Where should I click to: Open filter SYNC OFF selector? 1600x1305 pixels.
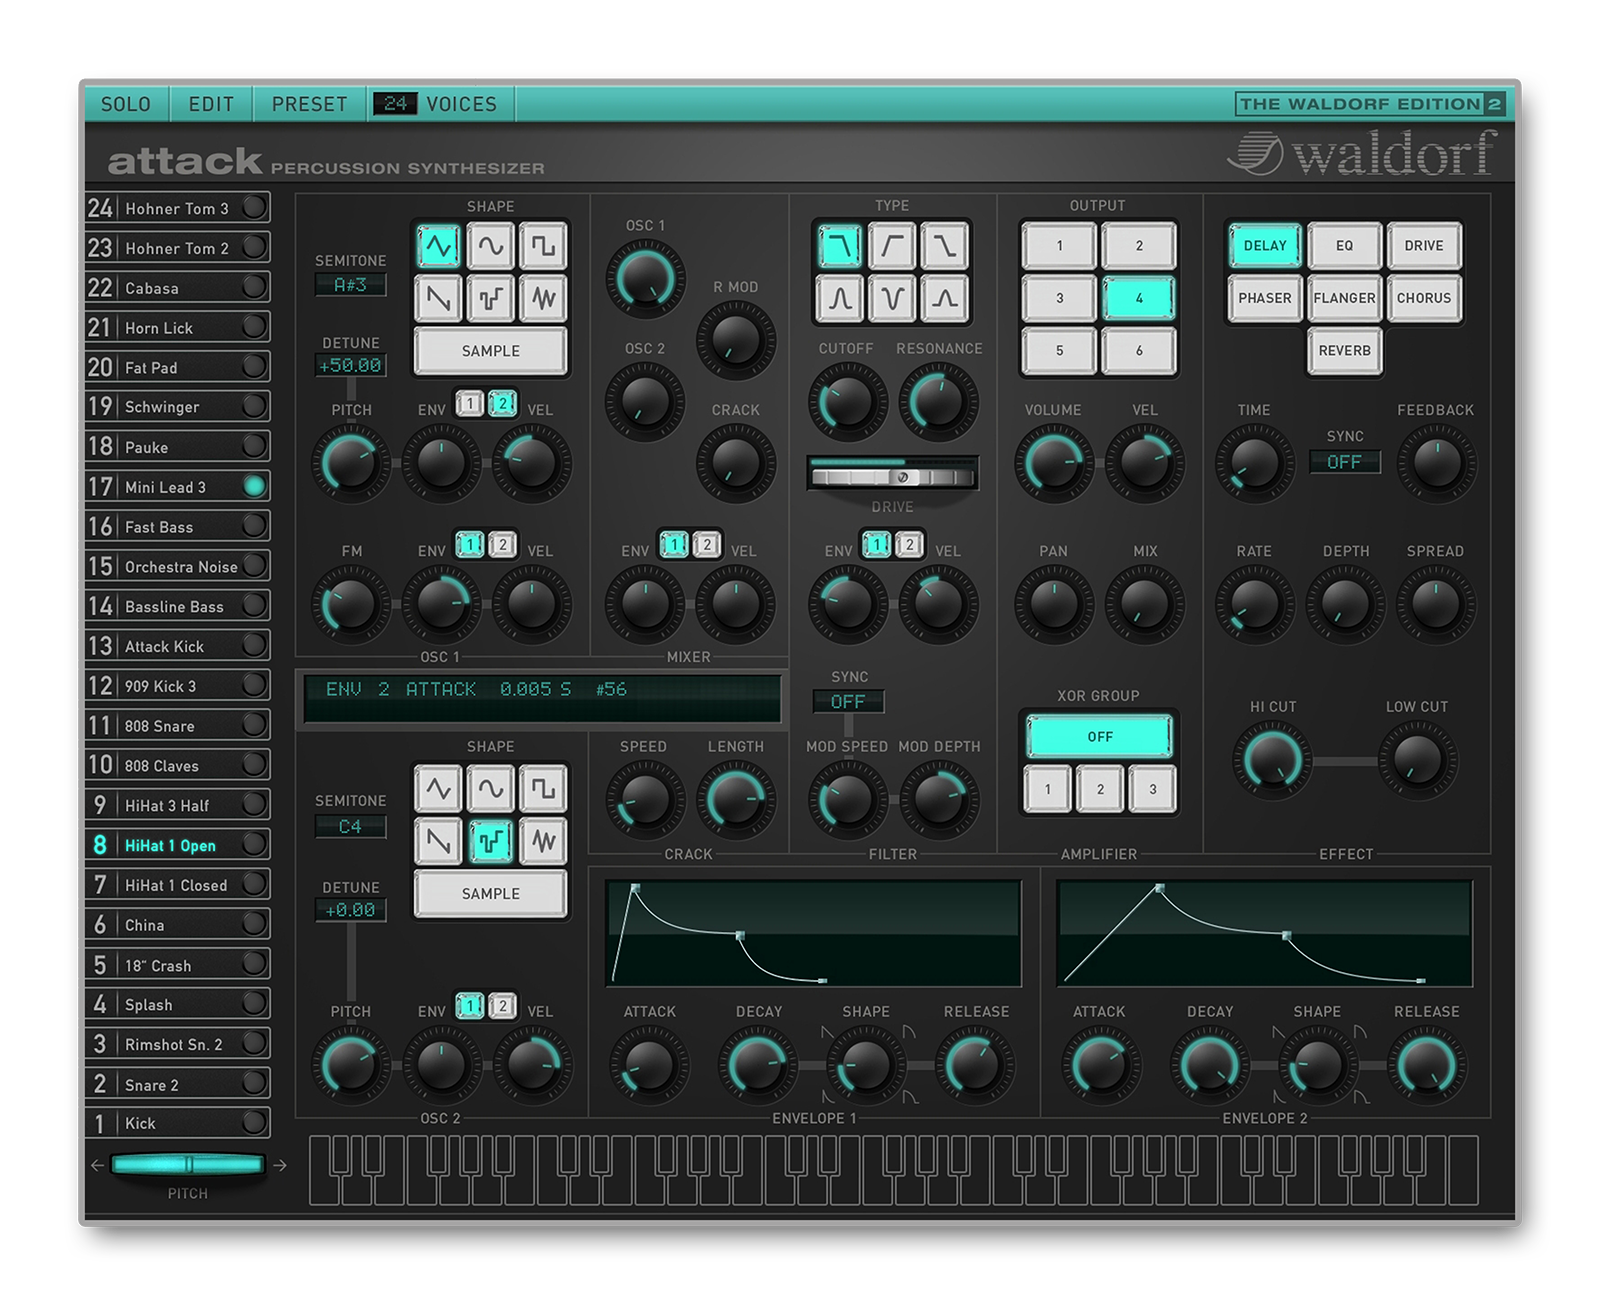(x=848, y=702)
